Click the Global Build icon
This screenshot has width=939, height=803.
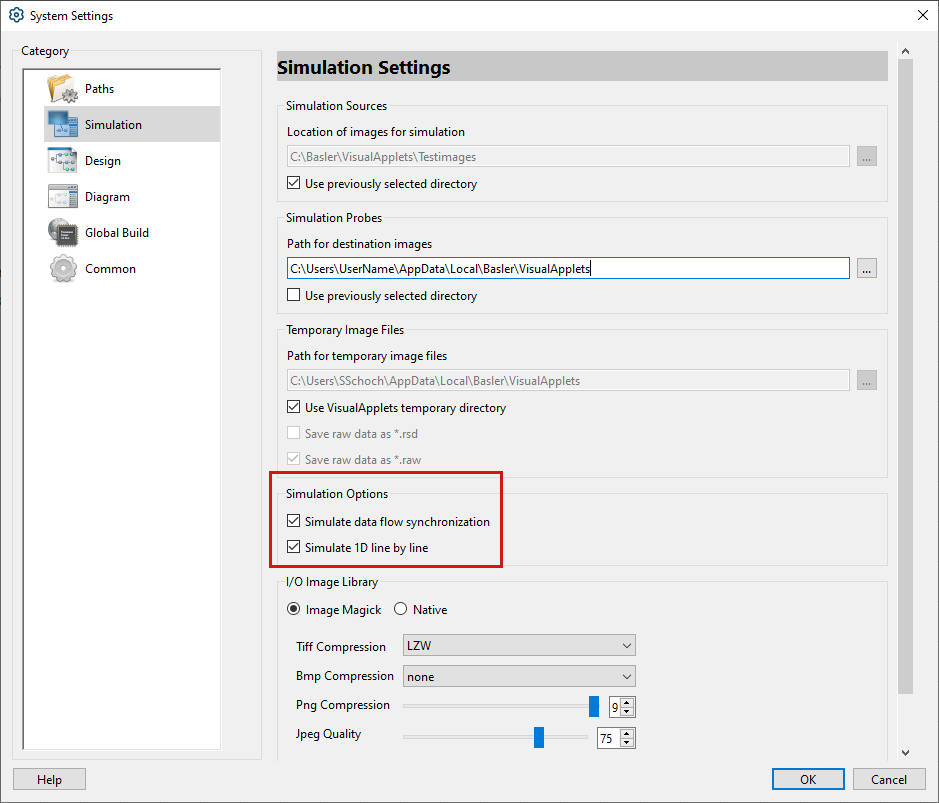pyautogui.click(x=61, y=232)
